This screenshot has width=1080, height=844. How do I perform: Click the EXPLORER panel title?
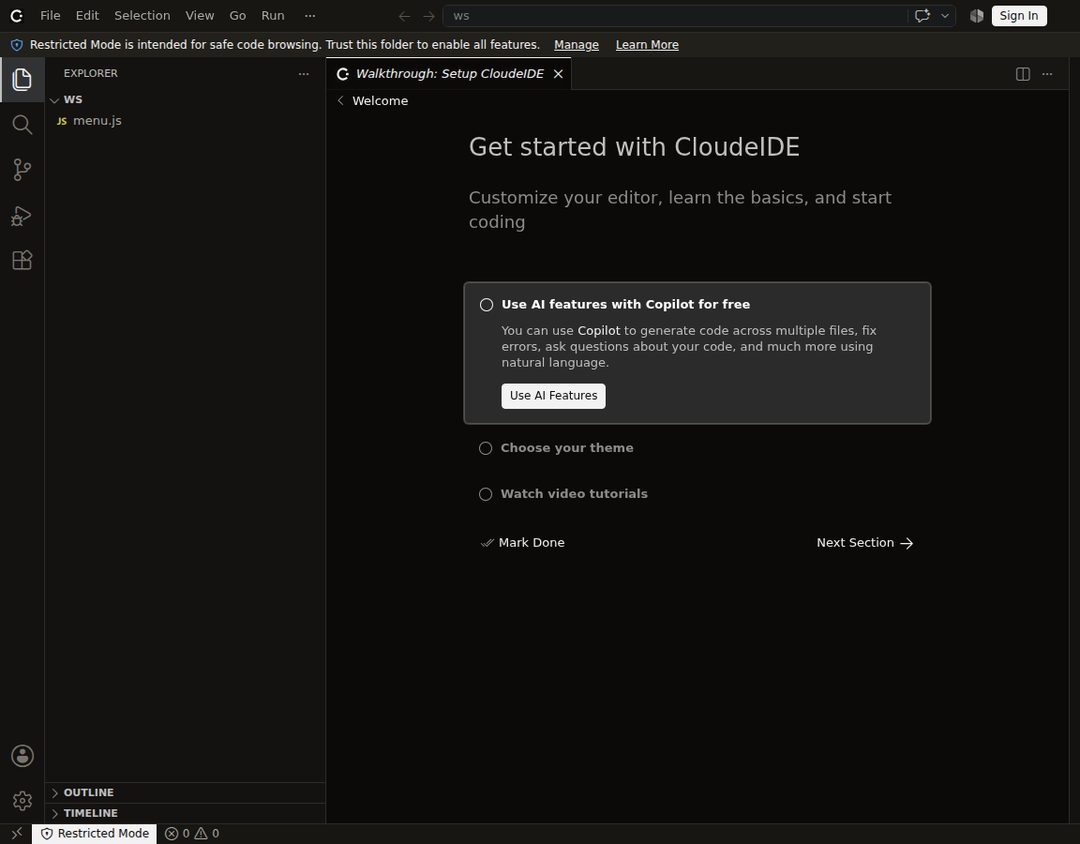click(x=91, y=74)
